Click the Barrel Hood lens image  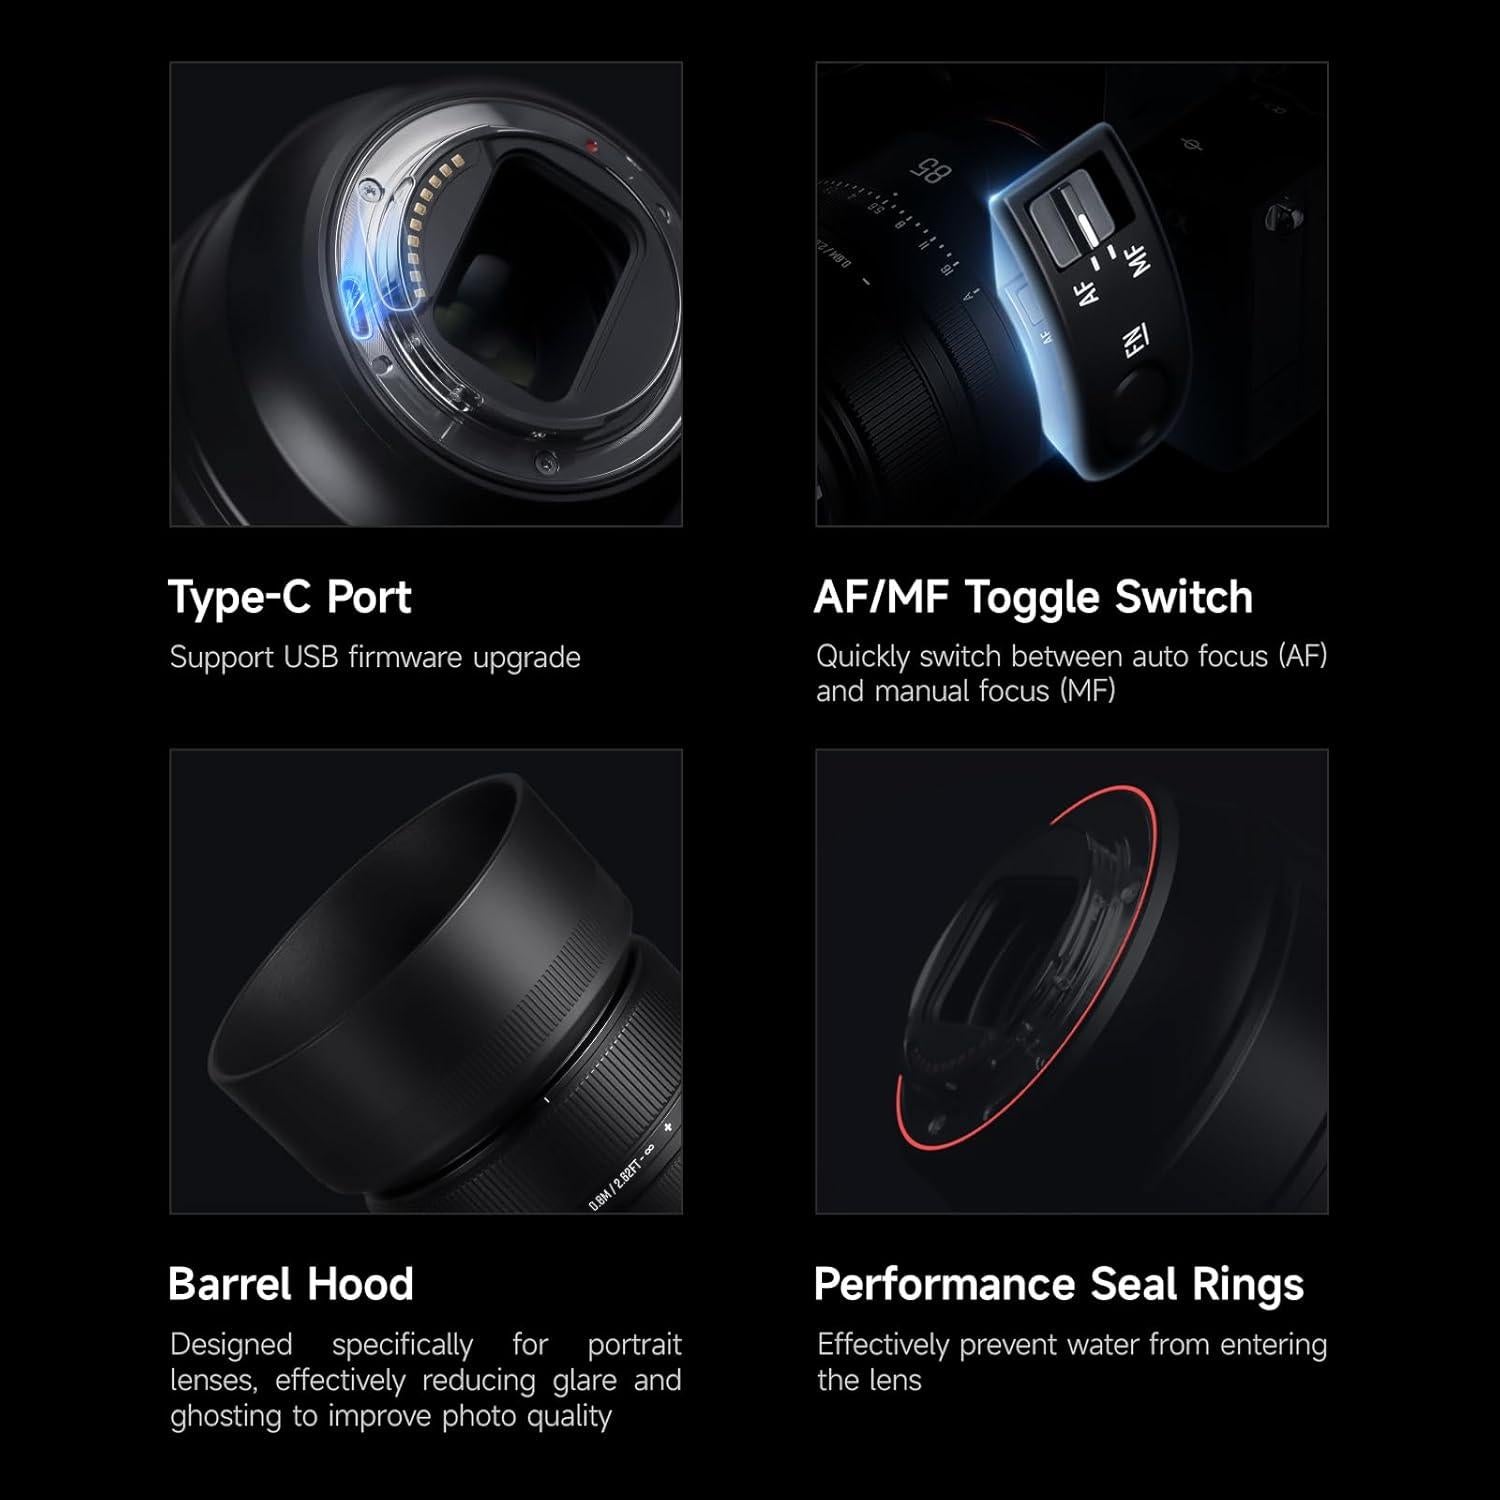click(426, 981)
